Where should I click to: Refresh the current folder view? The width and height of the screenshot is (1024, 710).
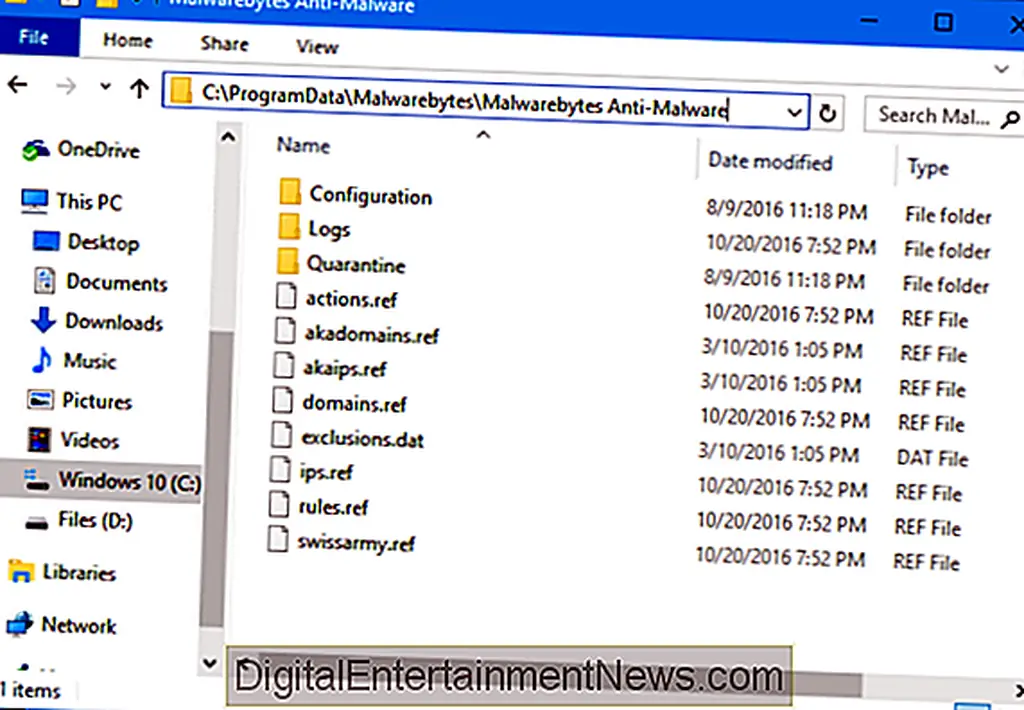coord(827,114)
